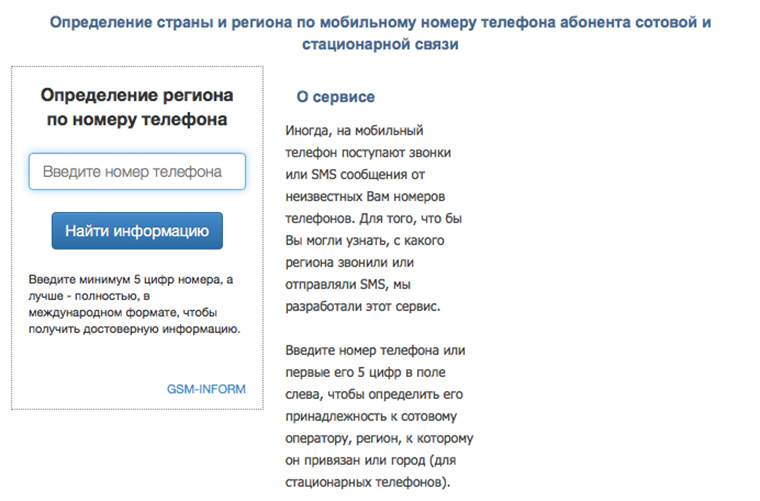This screenshot has width=760, height=501.
Task: Click the hint line 'получить достоверную информацию.'
Action: tap(135, 329)
